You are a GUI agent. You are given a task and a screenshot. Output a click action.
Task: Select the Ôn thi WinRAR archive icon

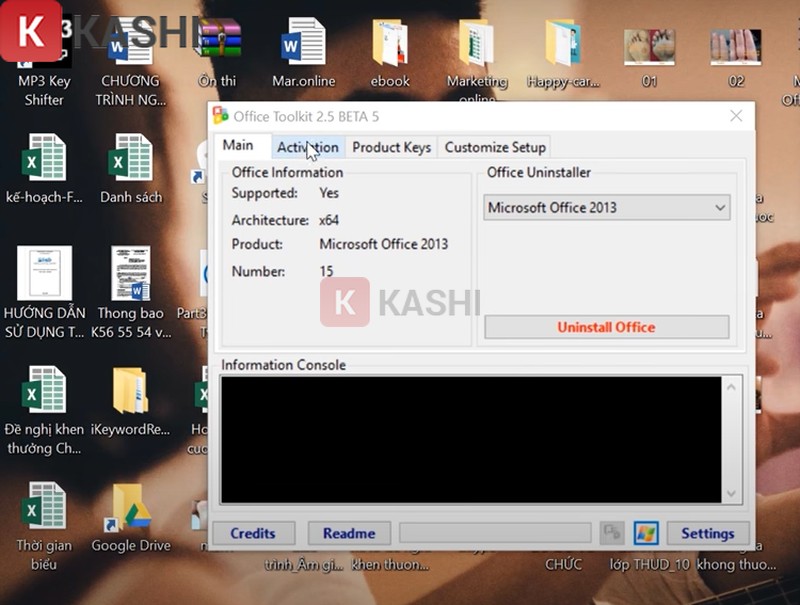[217, 42]
